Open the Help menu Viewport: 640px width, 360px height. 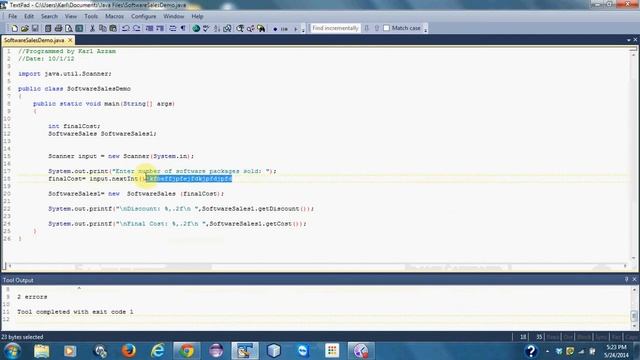pos(197,16)
